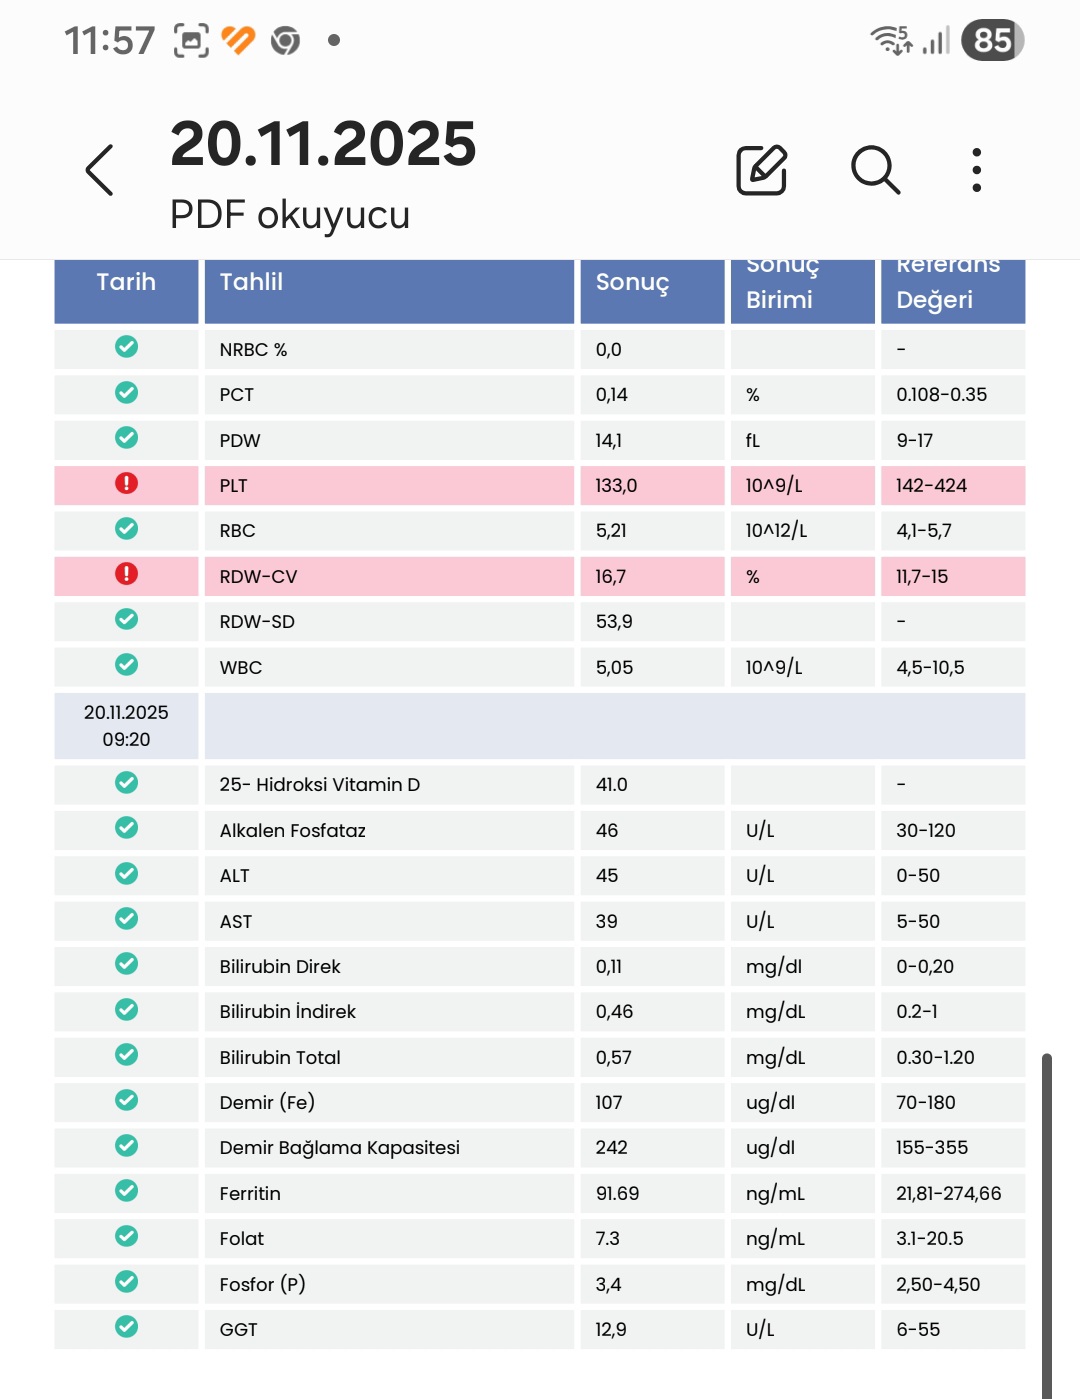Image resolution: width=1080 pixels, height=1399 pixels.
Task: Open the three-dot more options menu
Action: coord(976,170)
